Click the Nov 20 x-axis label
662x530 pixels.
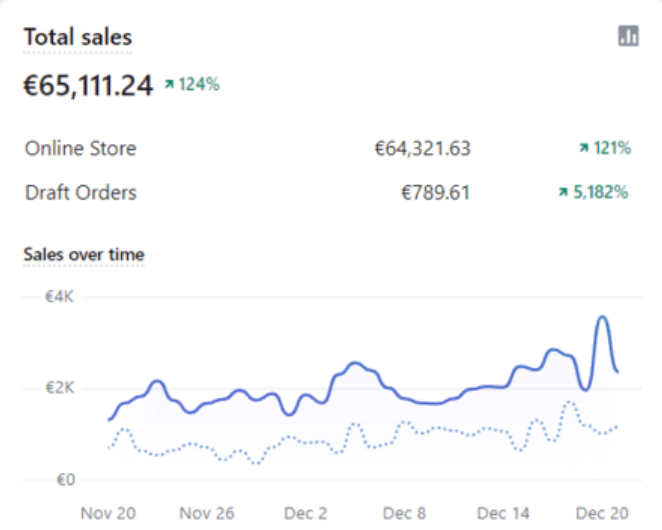point(108,512)
